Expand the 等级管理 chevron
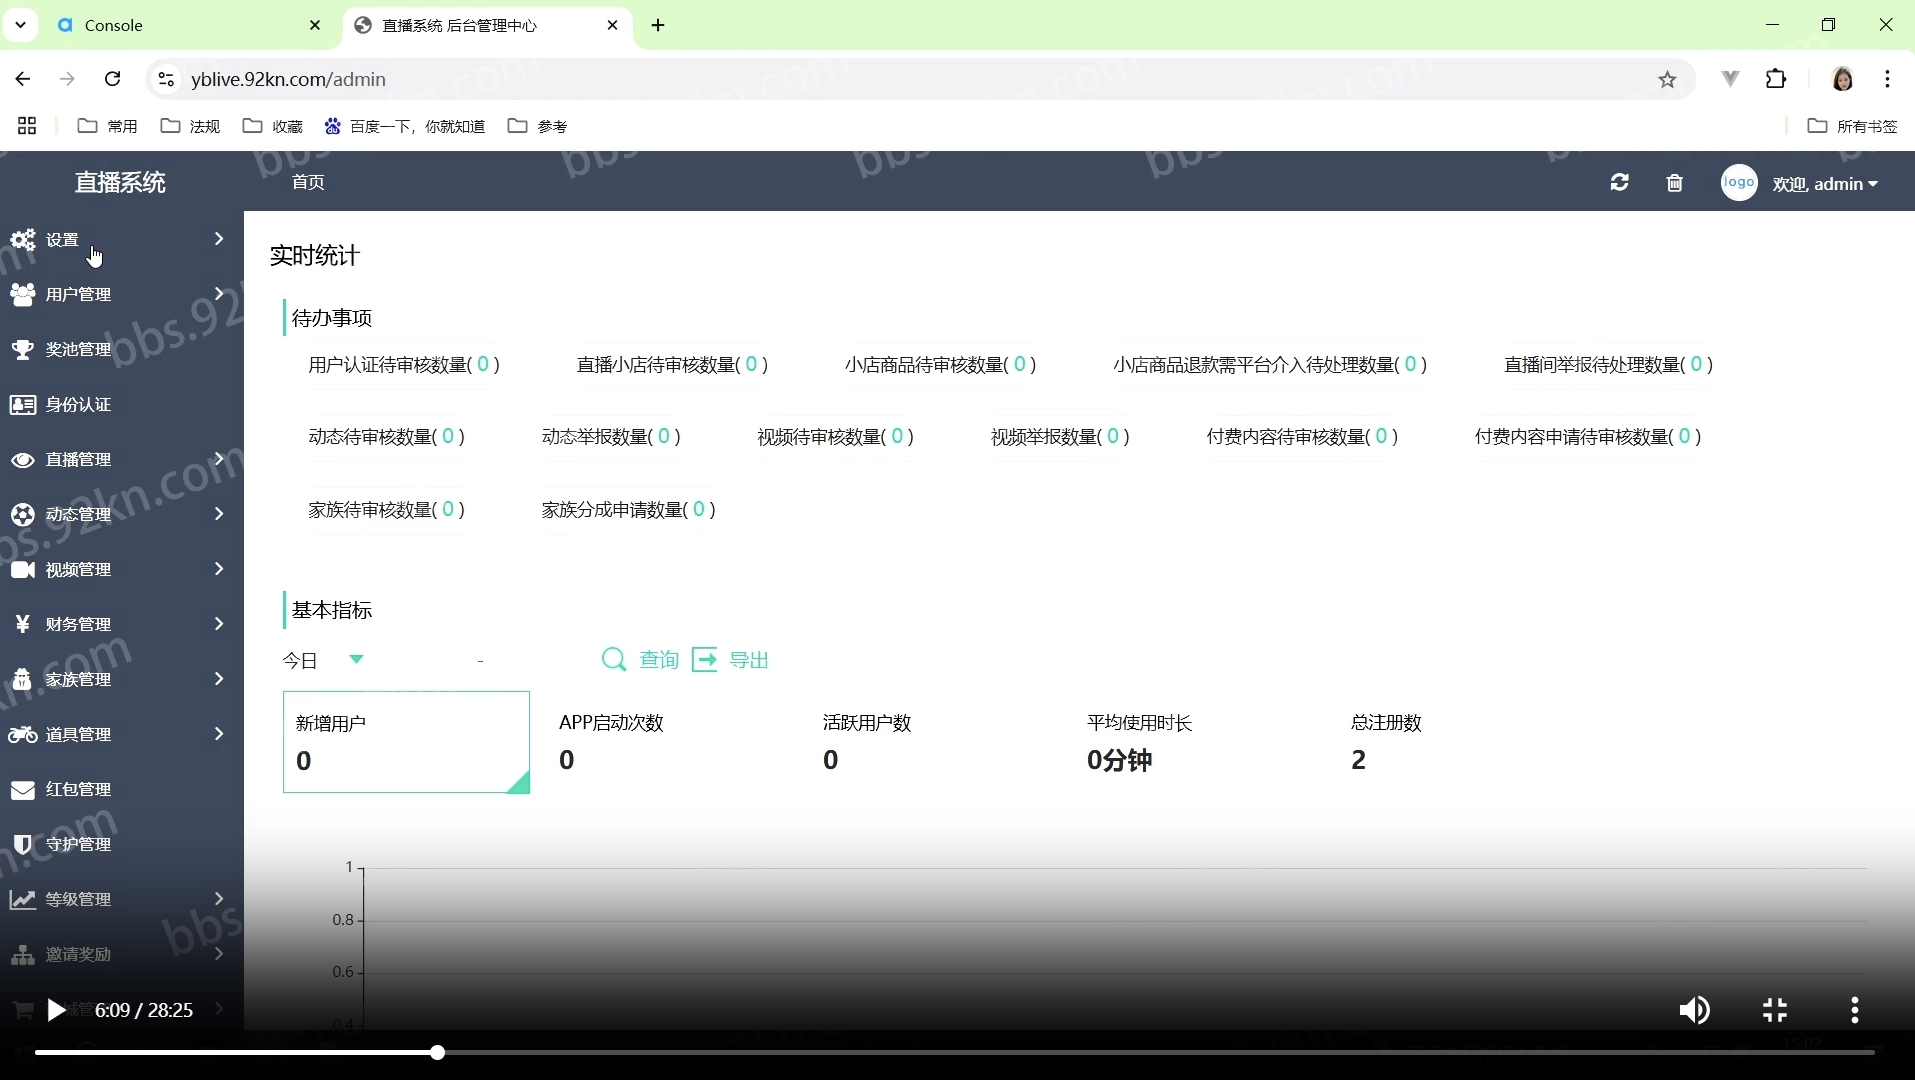Viewport: 1915px width, 1080px height. [219, 898]
